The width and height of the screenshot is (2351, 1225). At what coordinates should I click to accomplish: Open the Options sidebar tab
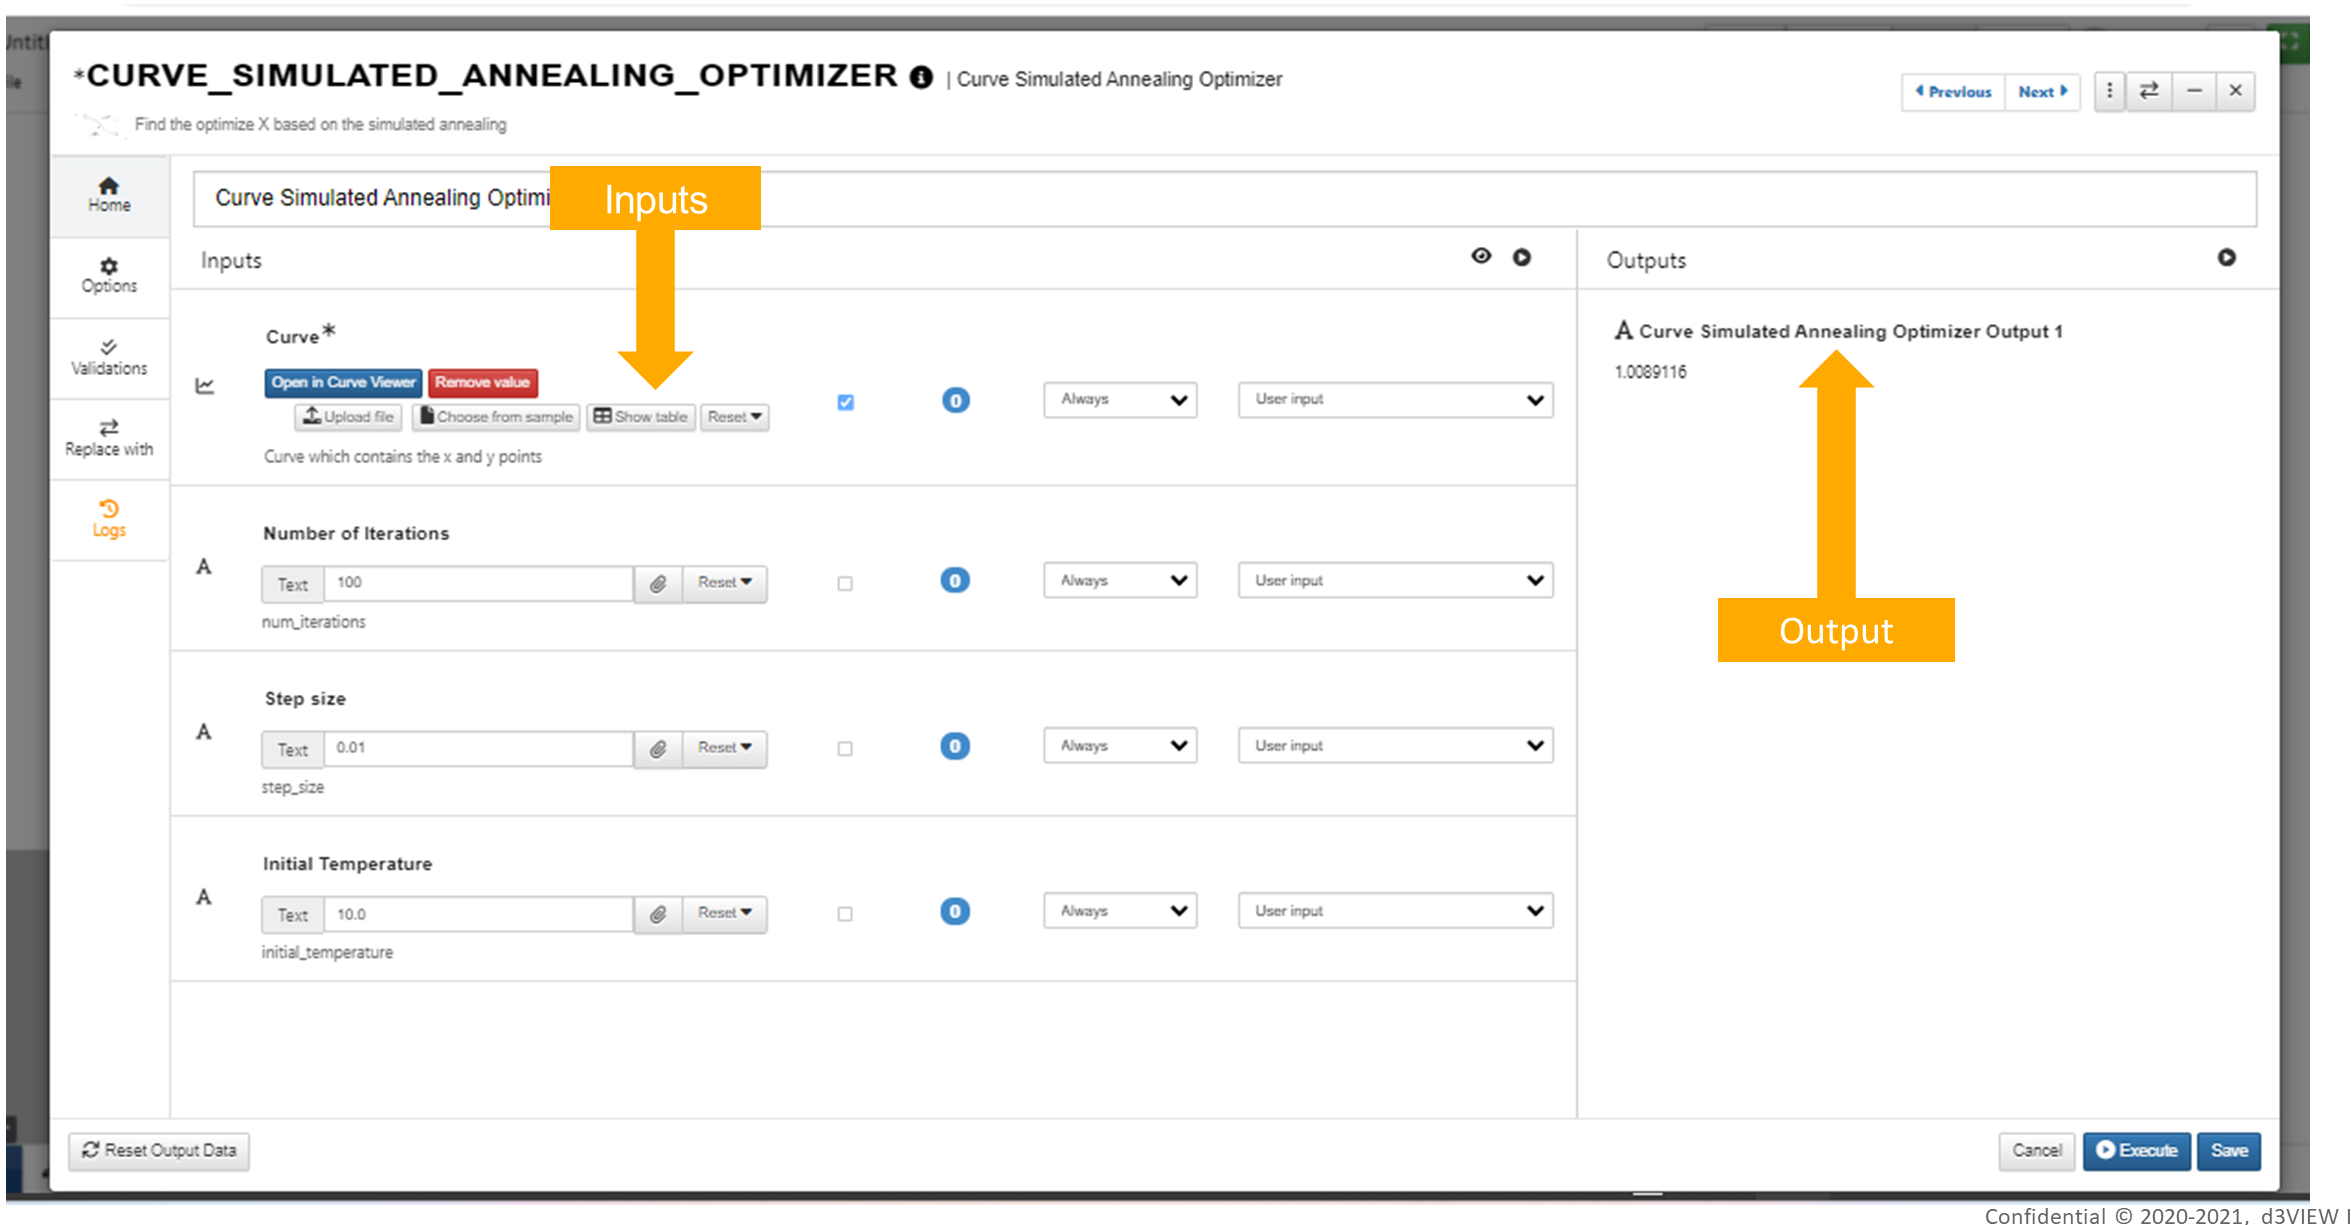point(109,275)
